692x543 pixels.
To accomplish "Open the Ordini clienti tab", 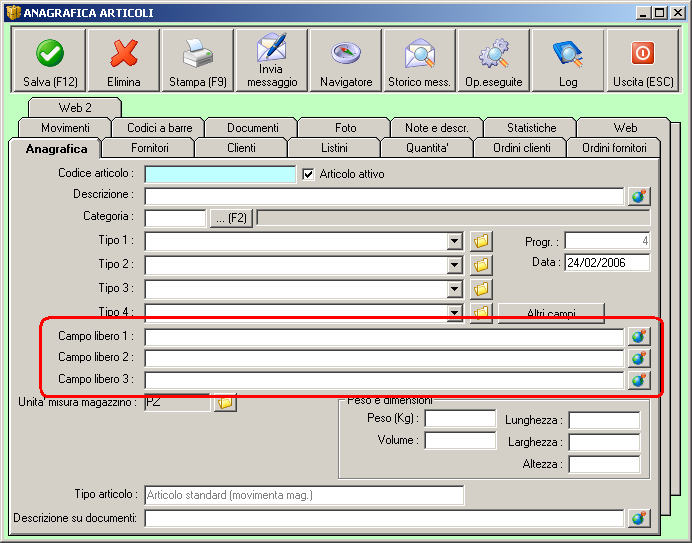I will pyautogui.click(x=522, y=148).
